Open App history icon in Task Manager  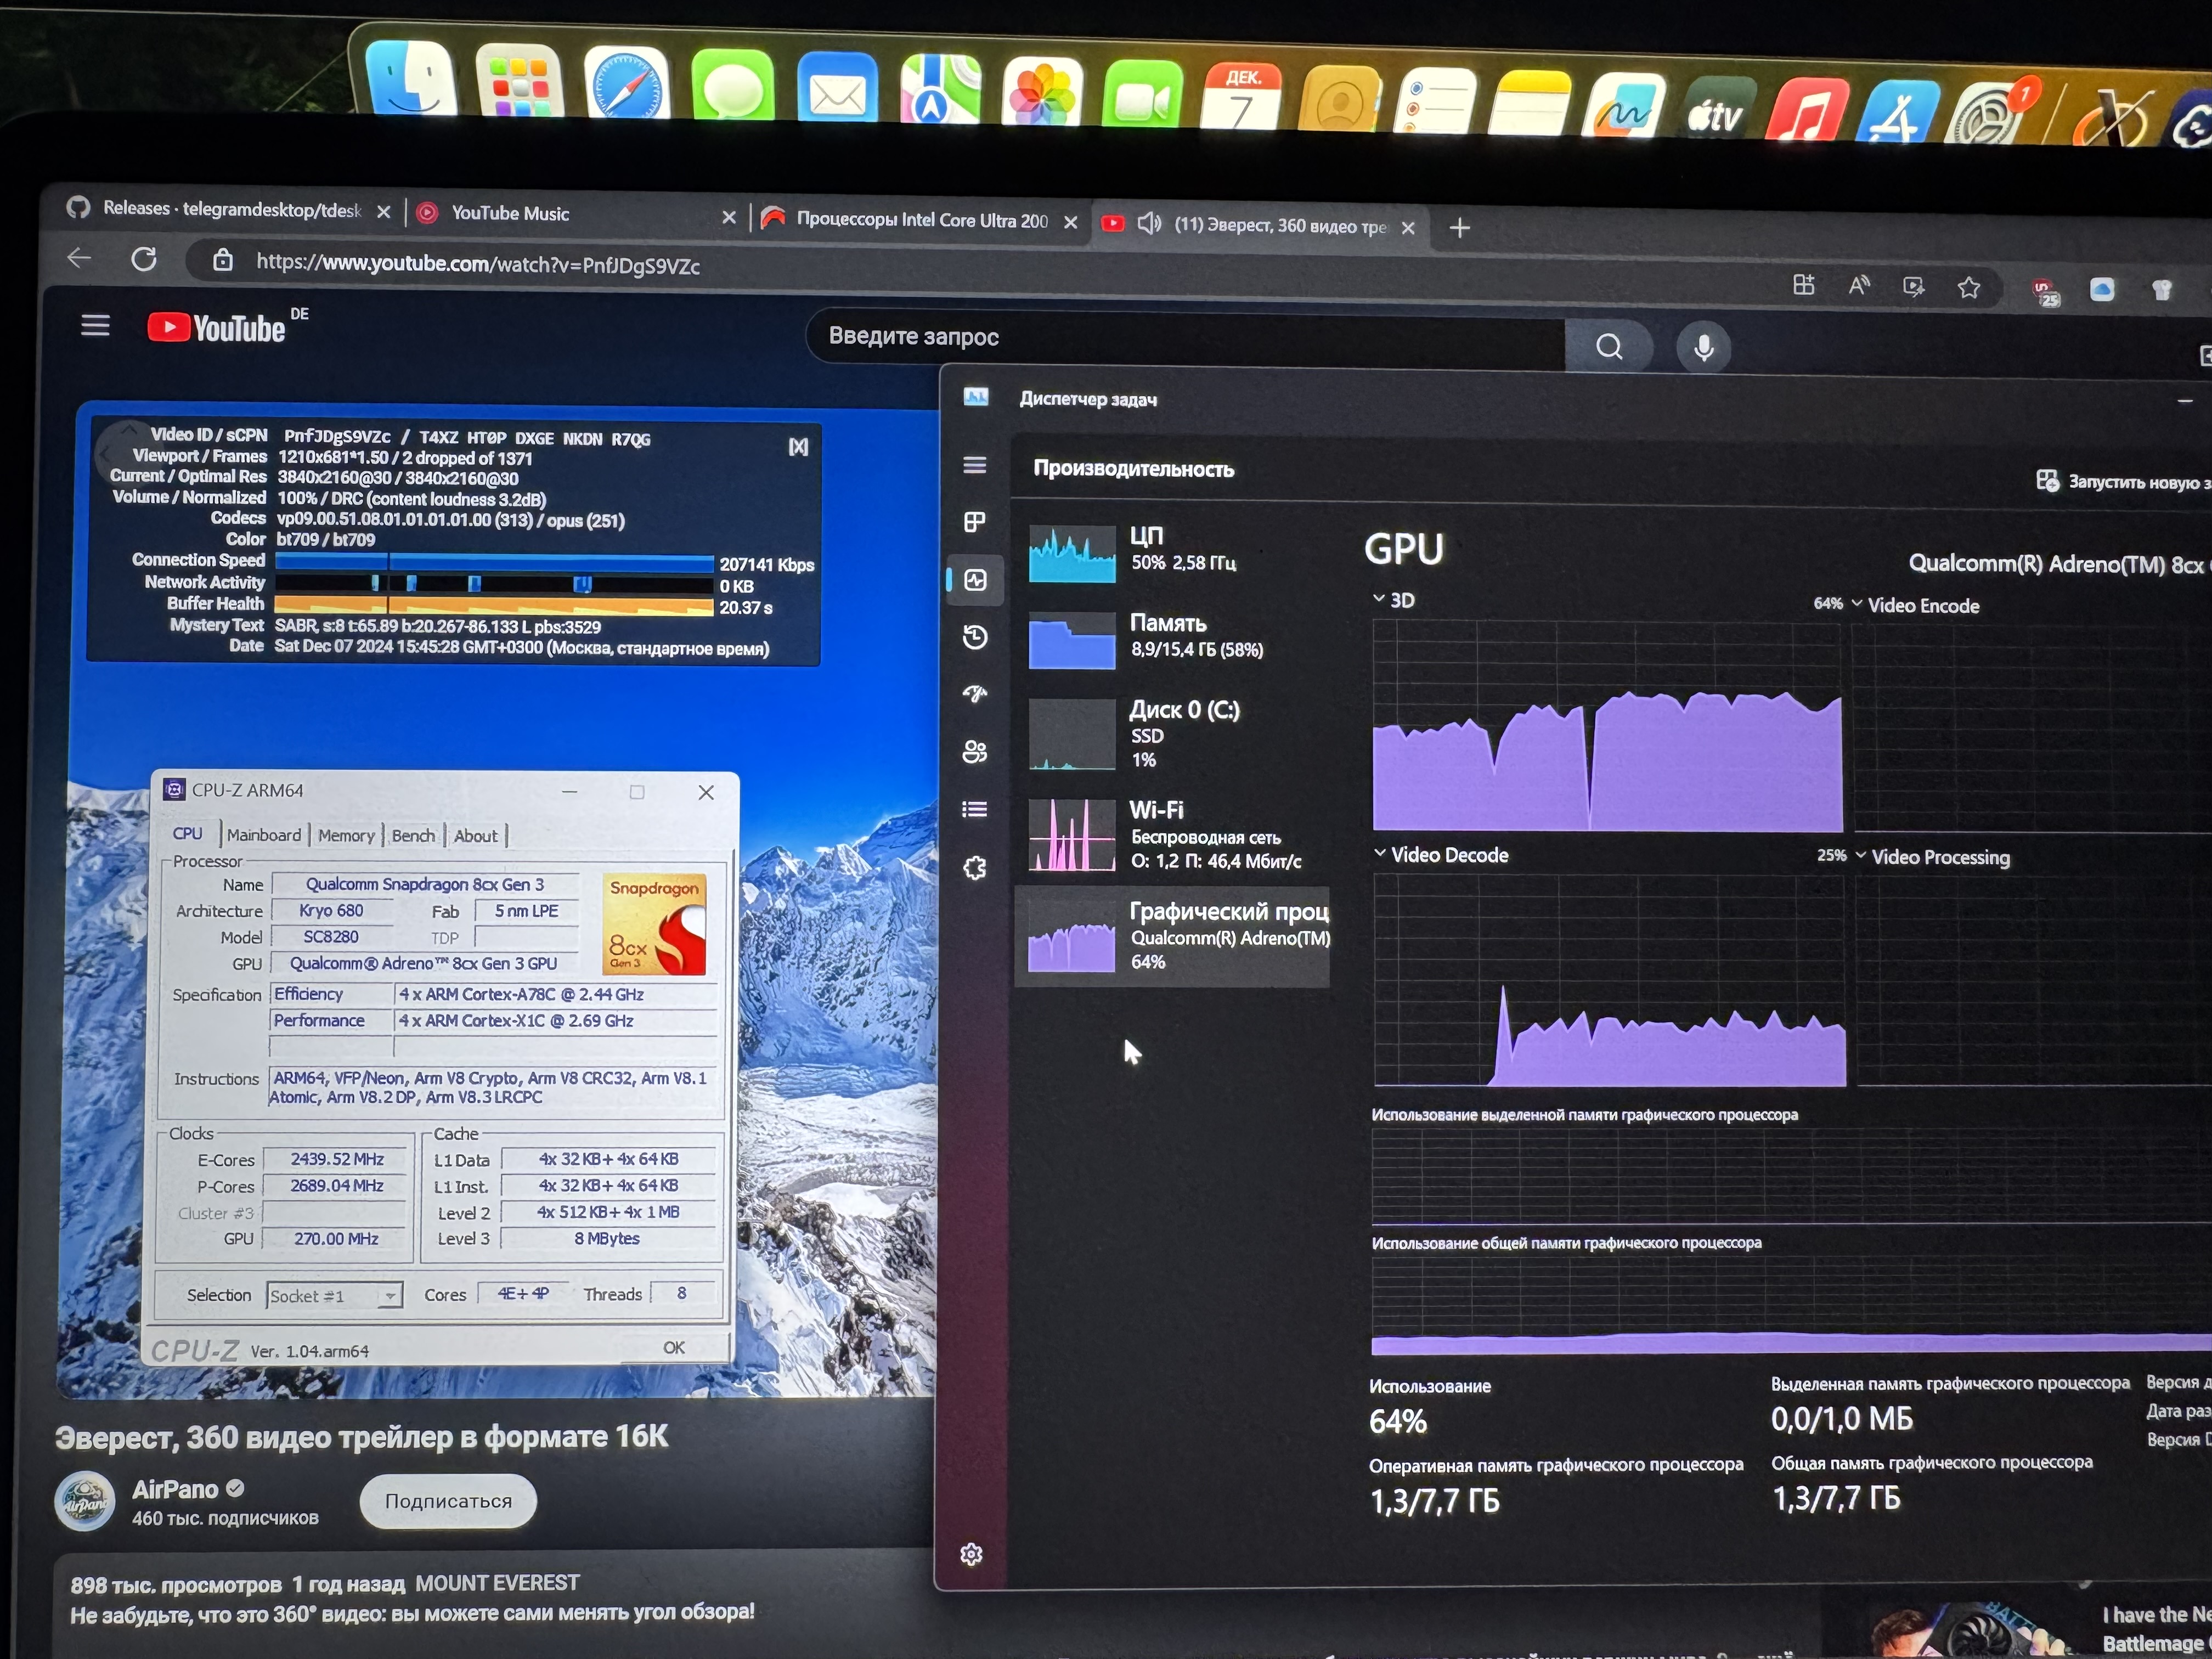pyautogui.click(x=975, y=637)
